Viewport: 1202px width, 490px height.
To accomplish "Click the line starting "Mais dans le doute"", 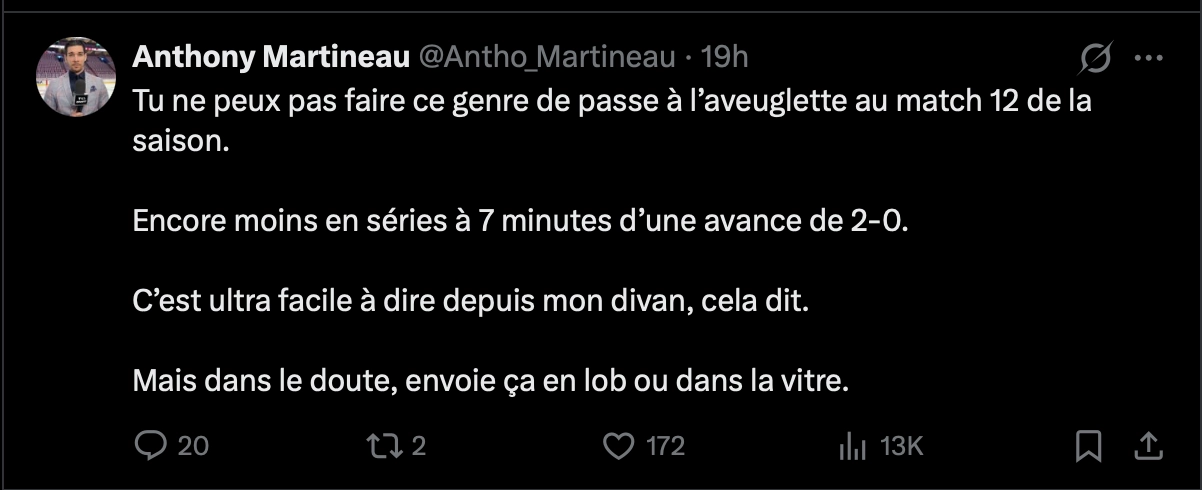I will 490,381.
